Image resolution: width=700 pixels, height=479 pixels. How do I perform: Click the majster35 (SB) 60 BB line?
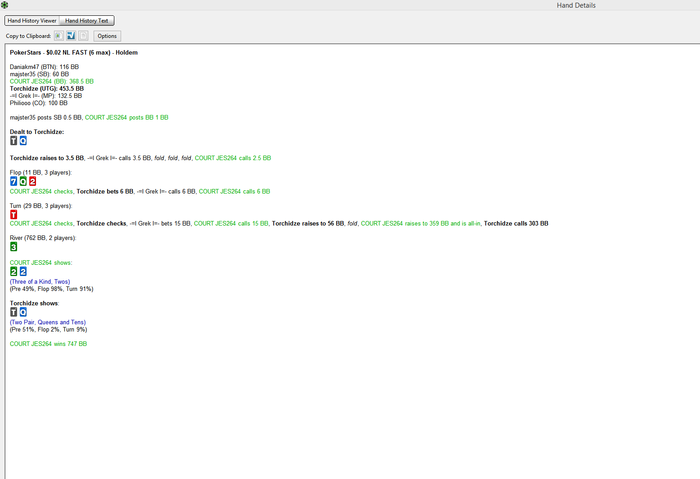pos(39,74)
